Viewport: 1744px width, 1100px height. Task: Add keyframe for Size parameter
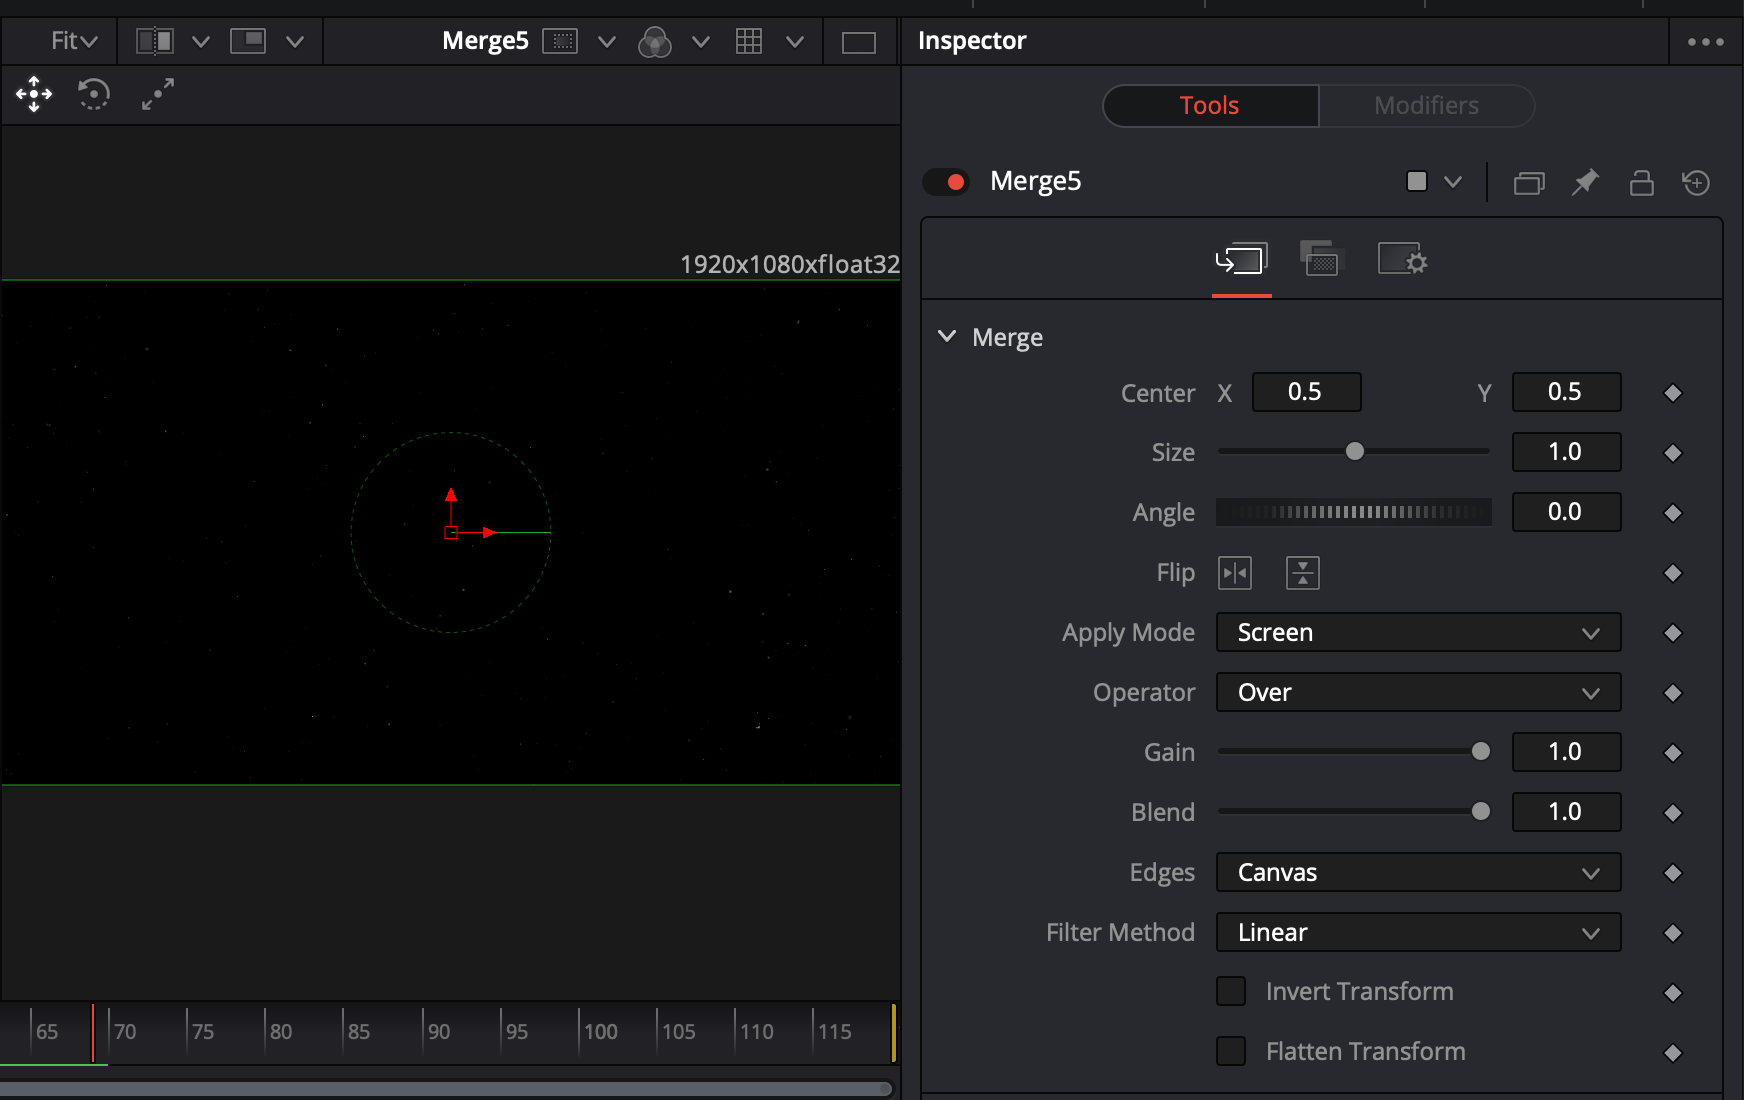pos(1673,453)
